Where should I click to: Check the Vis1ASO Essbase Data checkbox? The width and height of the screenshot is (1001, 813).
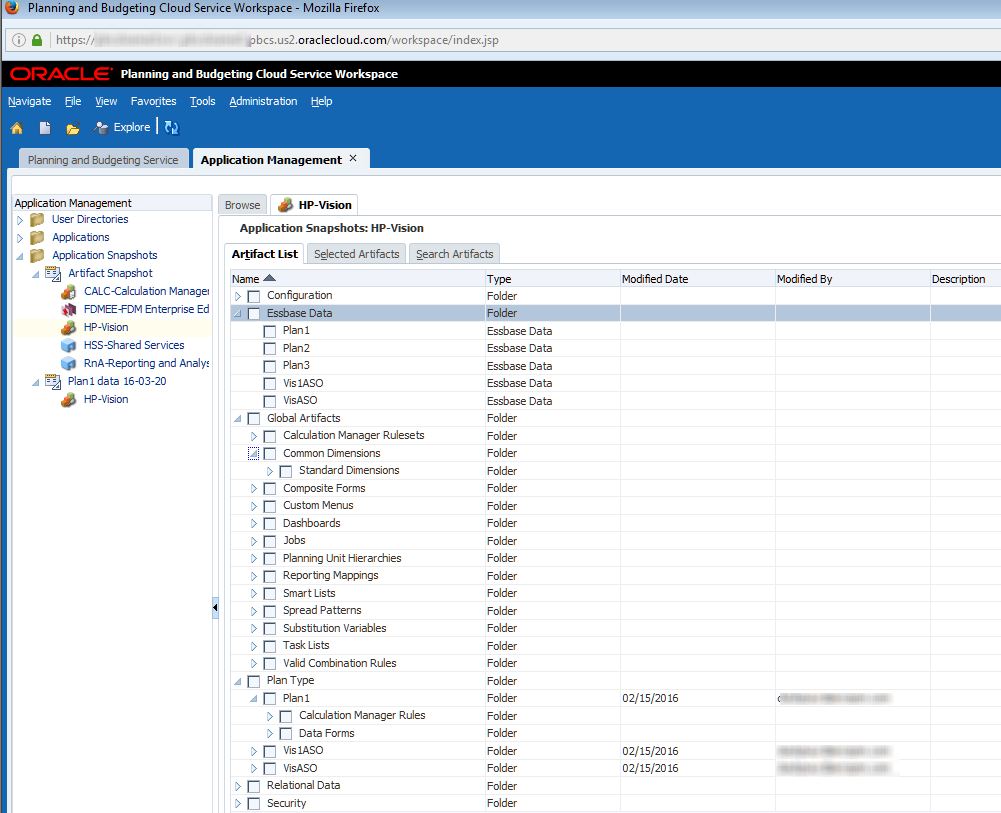[270, 384]
